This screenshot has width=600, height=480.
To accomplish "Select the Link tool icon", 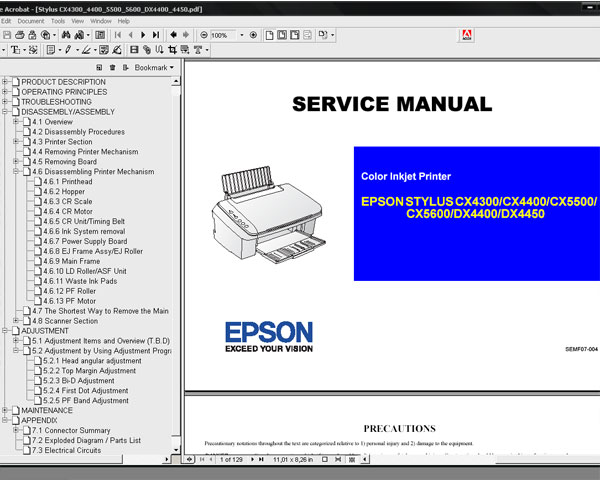I will point(147,50).
